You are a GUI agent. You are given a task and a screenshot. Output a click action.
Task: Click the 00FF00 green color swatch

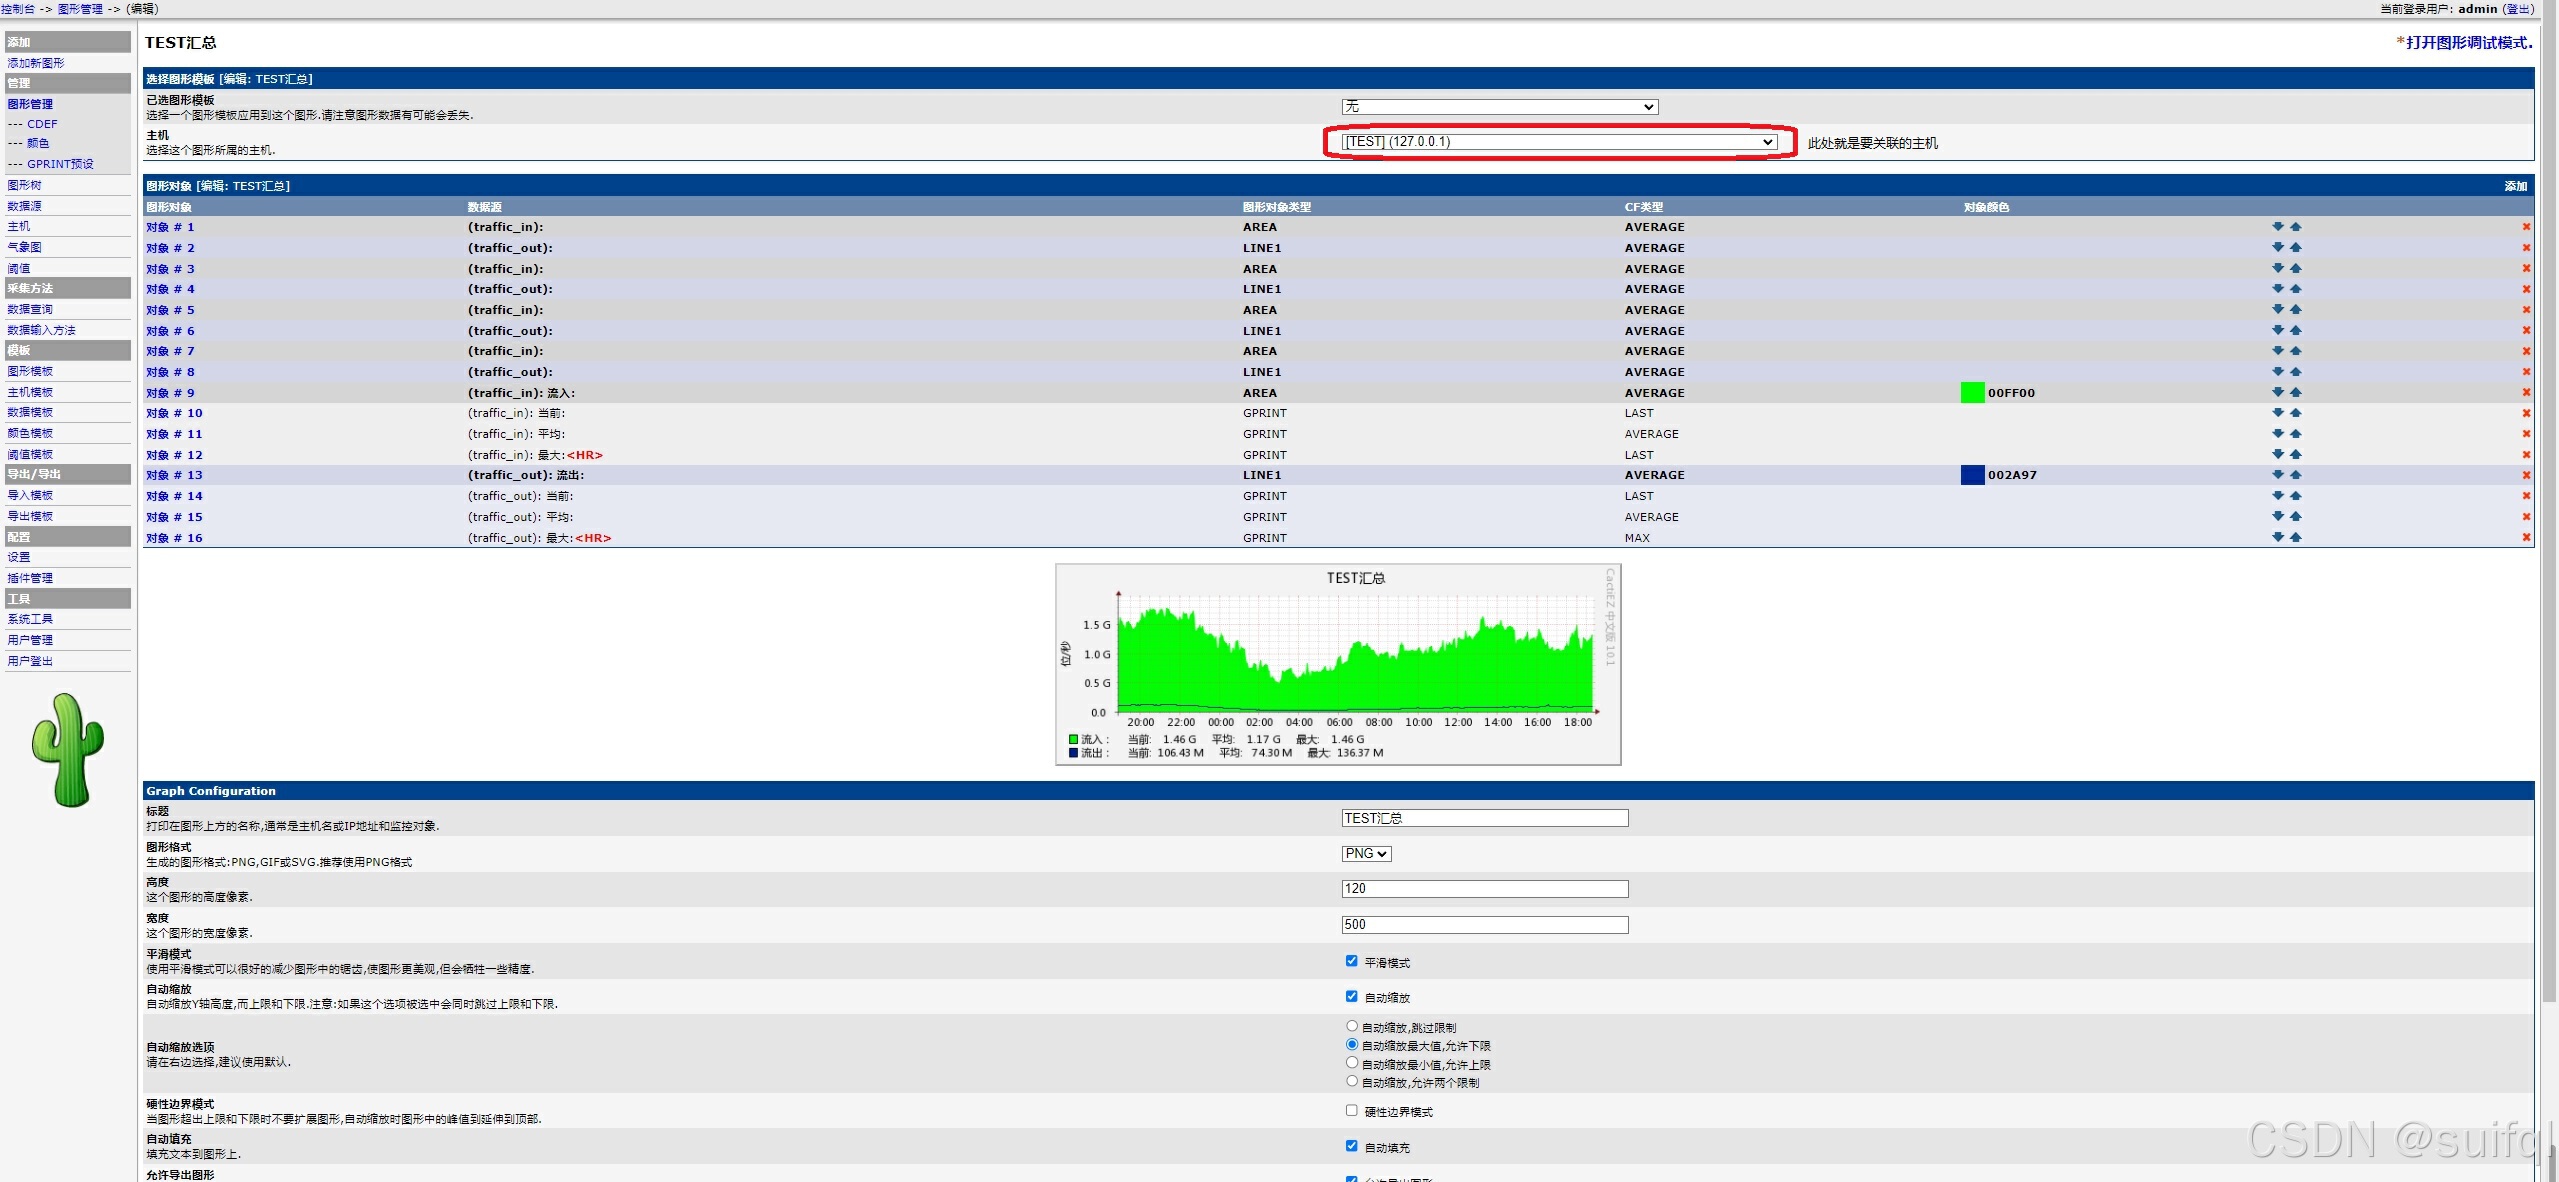pos(1972,393)
